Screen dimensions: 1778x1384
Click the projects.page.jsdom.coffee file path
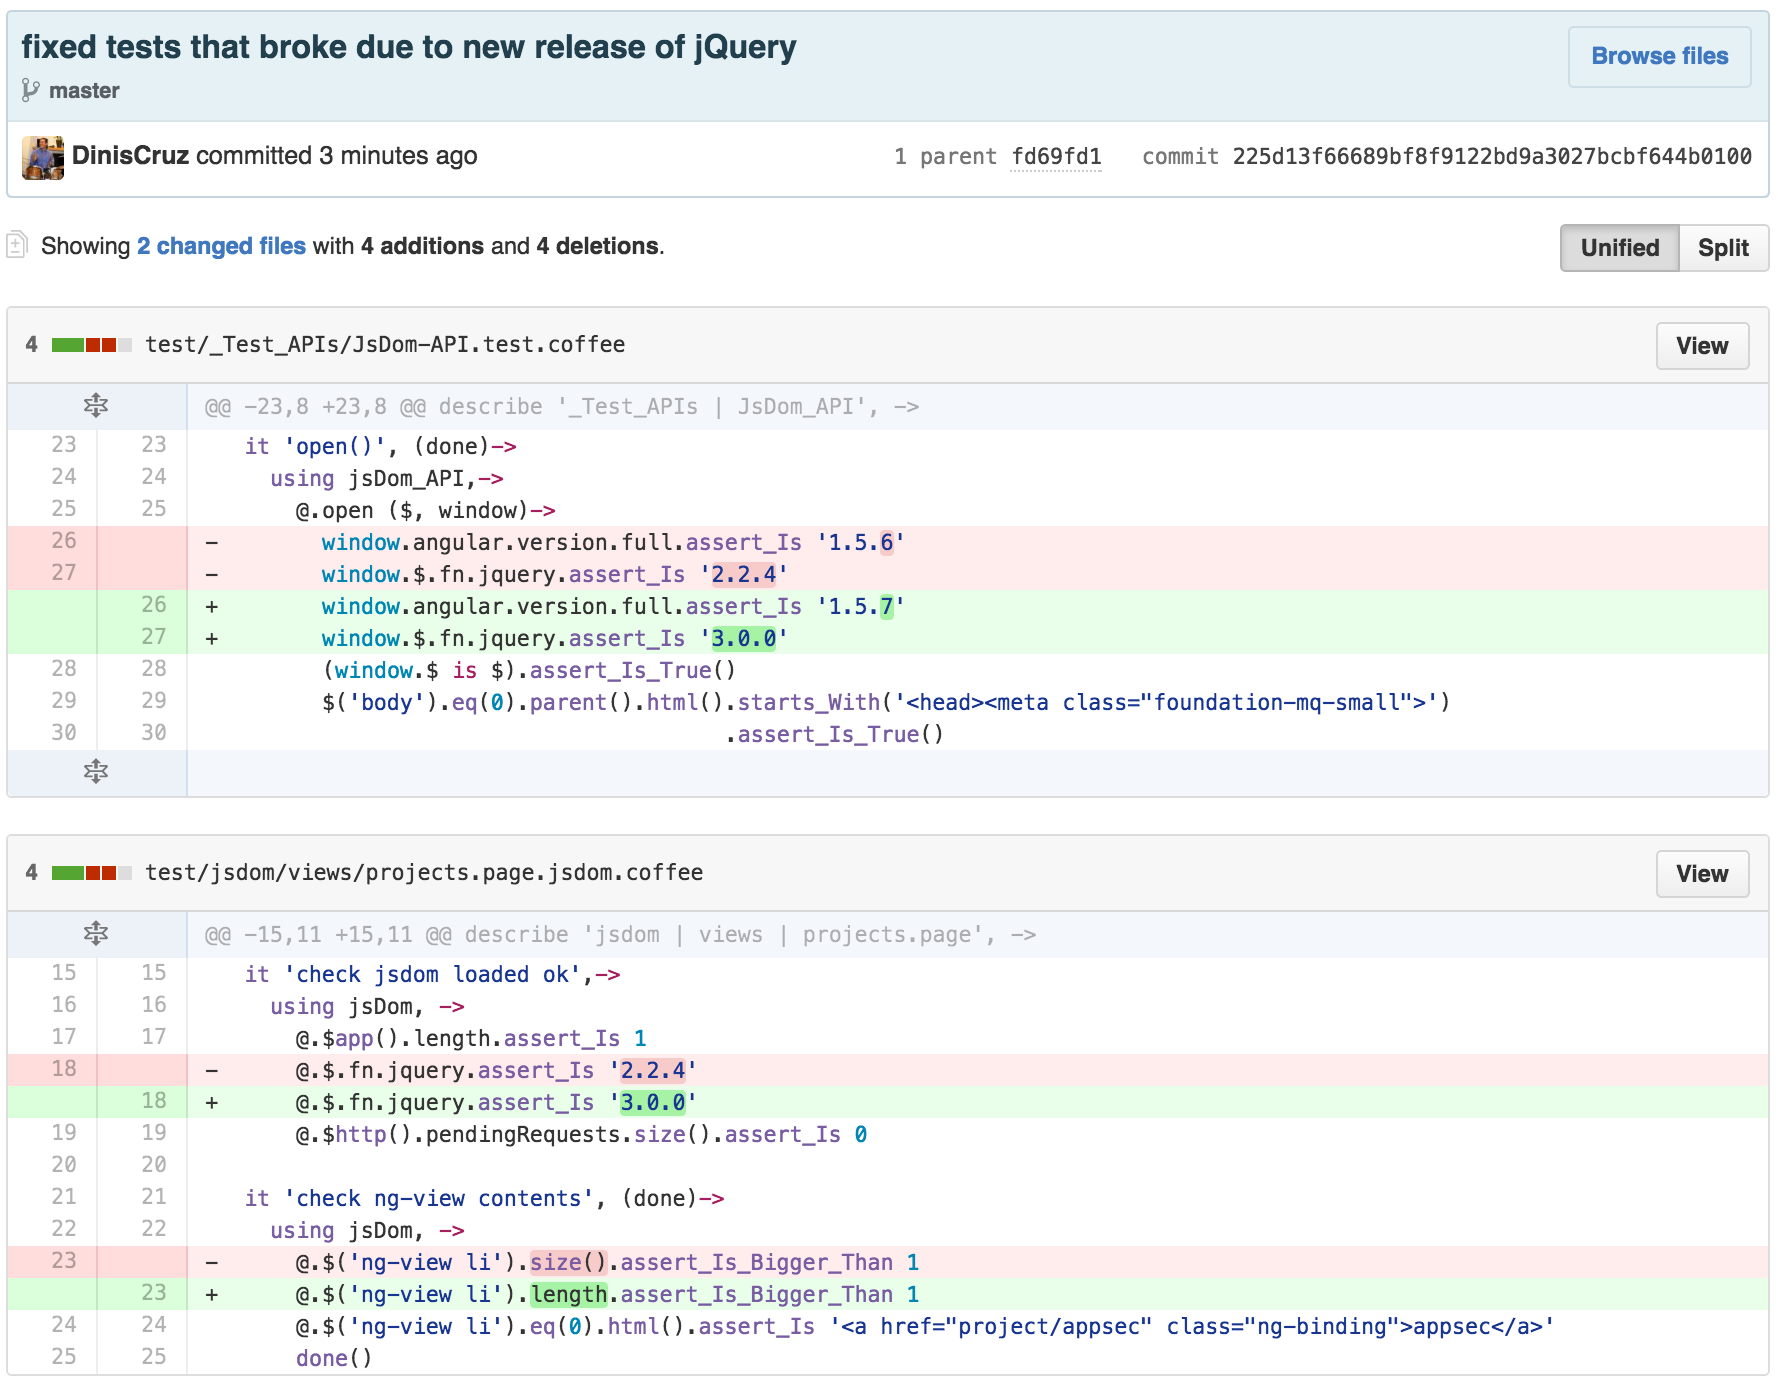point(424,873)
